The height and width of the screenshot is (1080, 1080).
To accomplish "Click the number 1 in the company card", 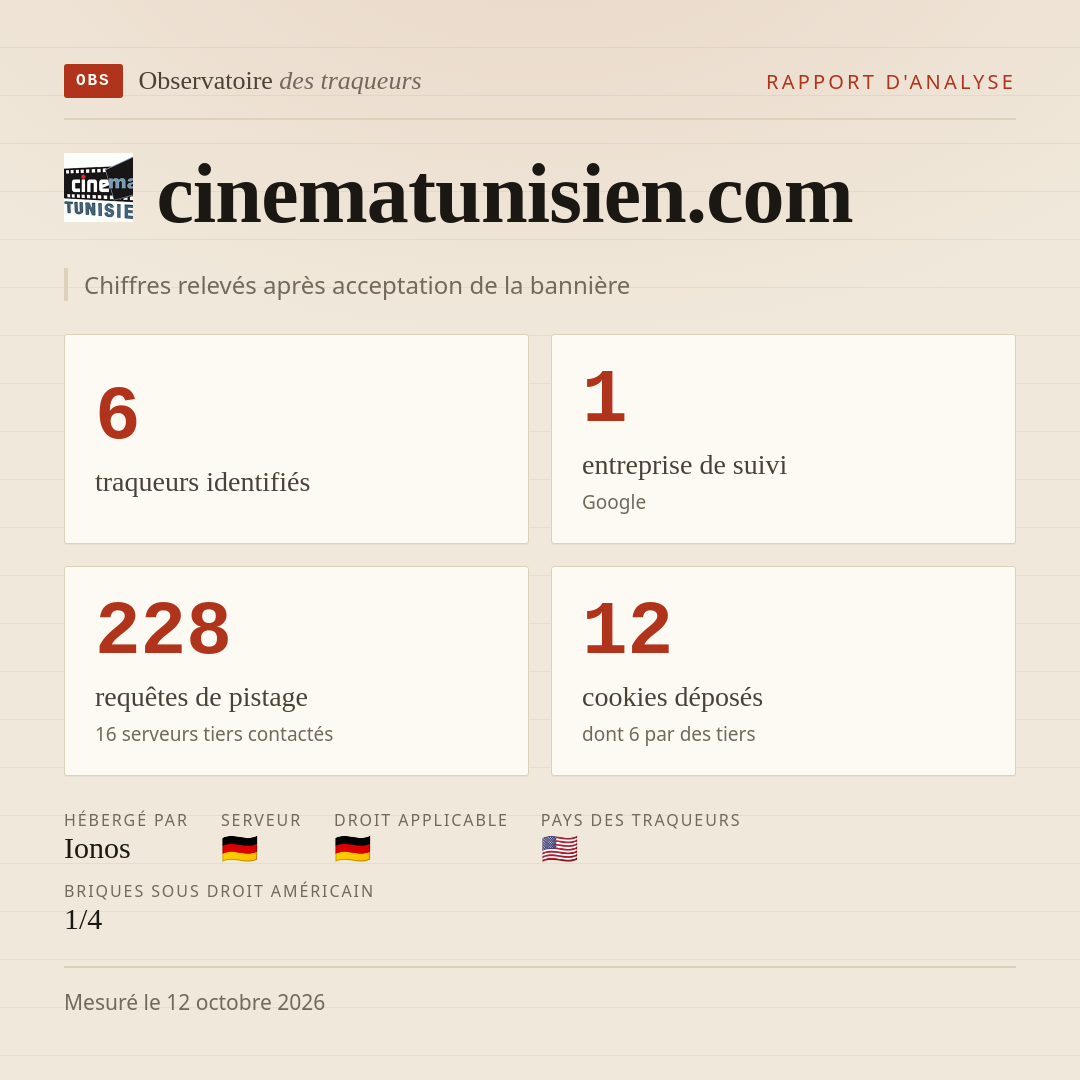I will coord(605,396).
